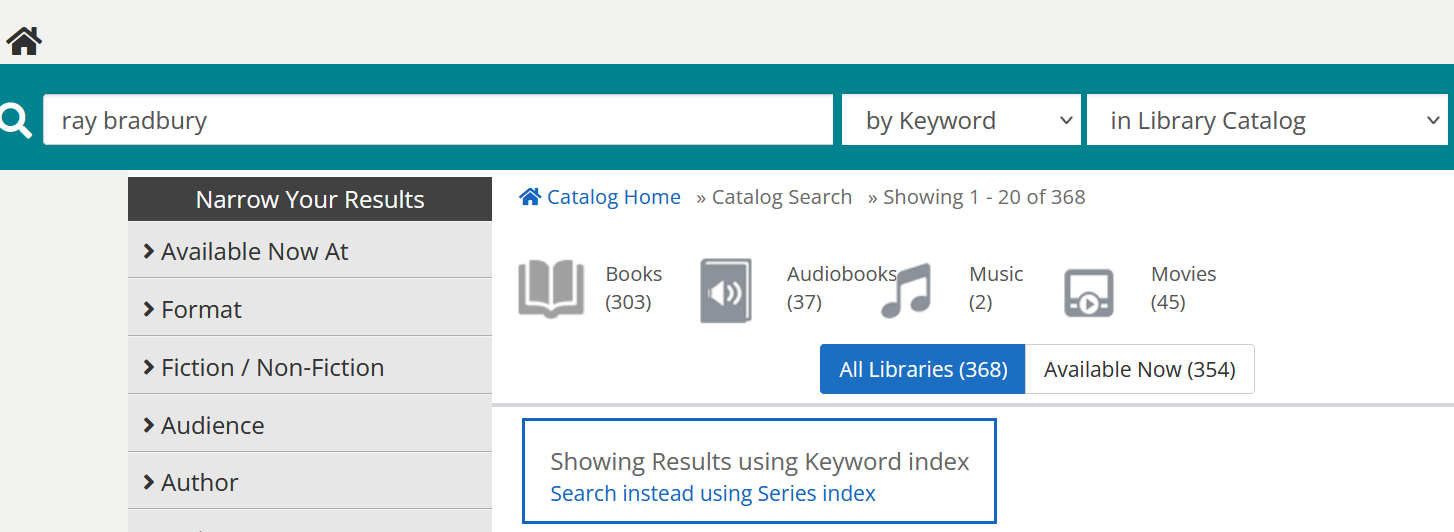Switch to Available Now (354) tab
The width and height of the screenshot is (1454, 532).
[1140, 369]
